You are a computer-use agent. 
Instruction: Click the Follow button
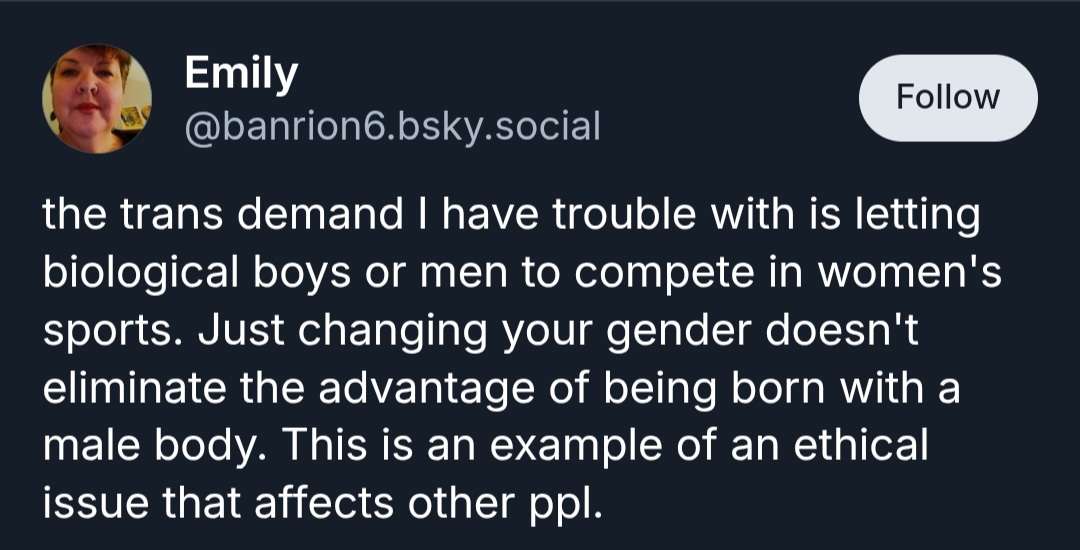click(947, 97)
